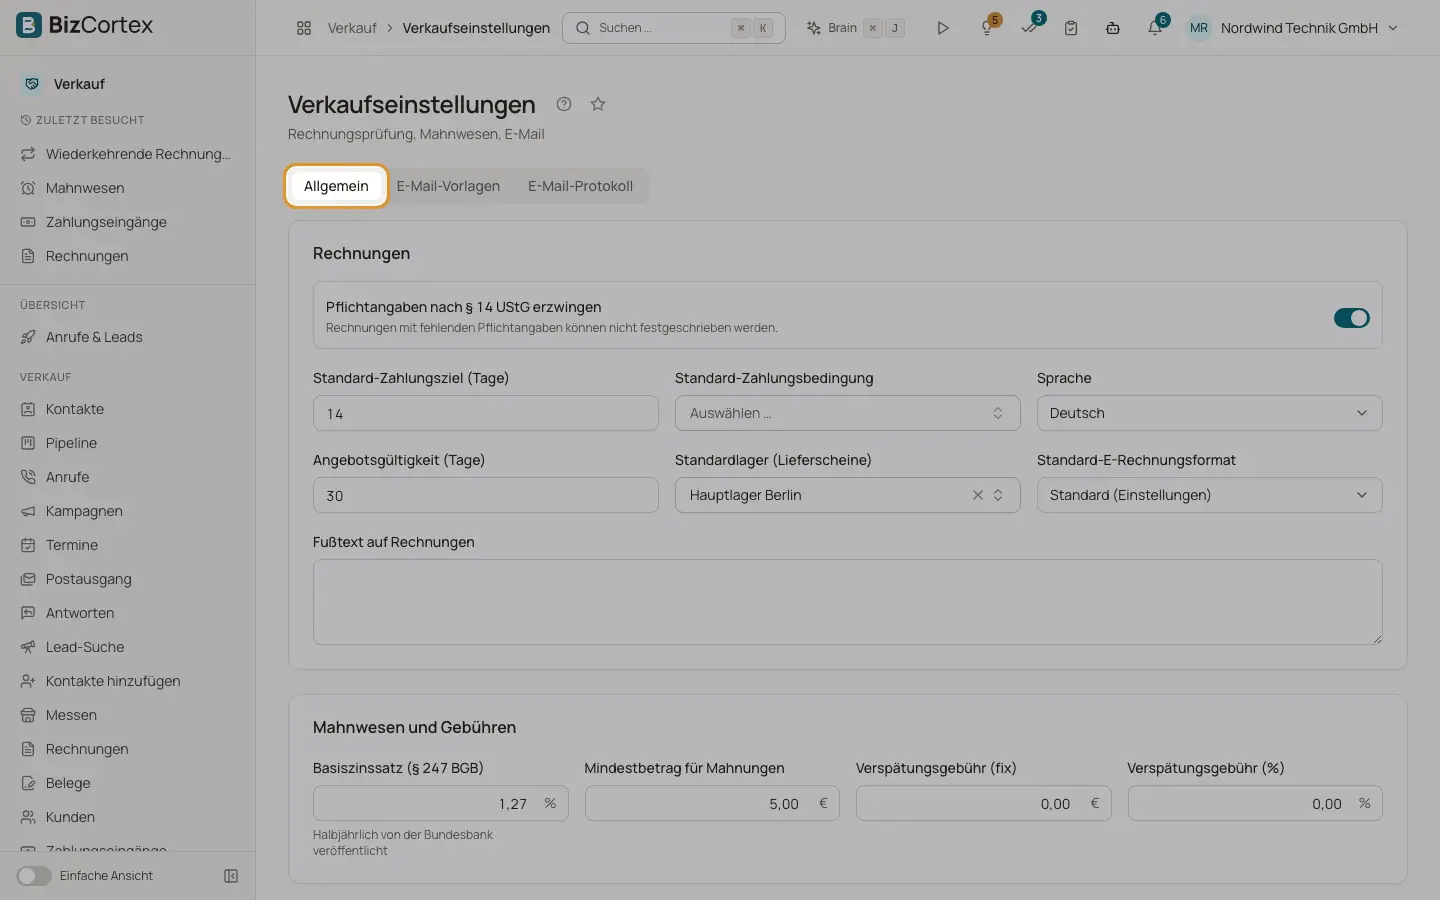Open Zahlungseingänge in recently visited
The width and height of the screenshot is (1440, 900).
tap(128, 222)
